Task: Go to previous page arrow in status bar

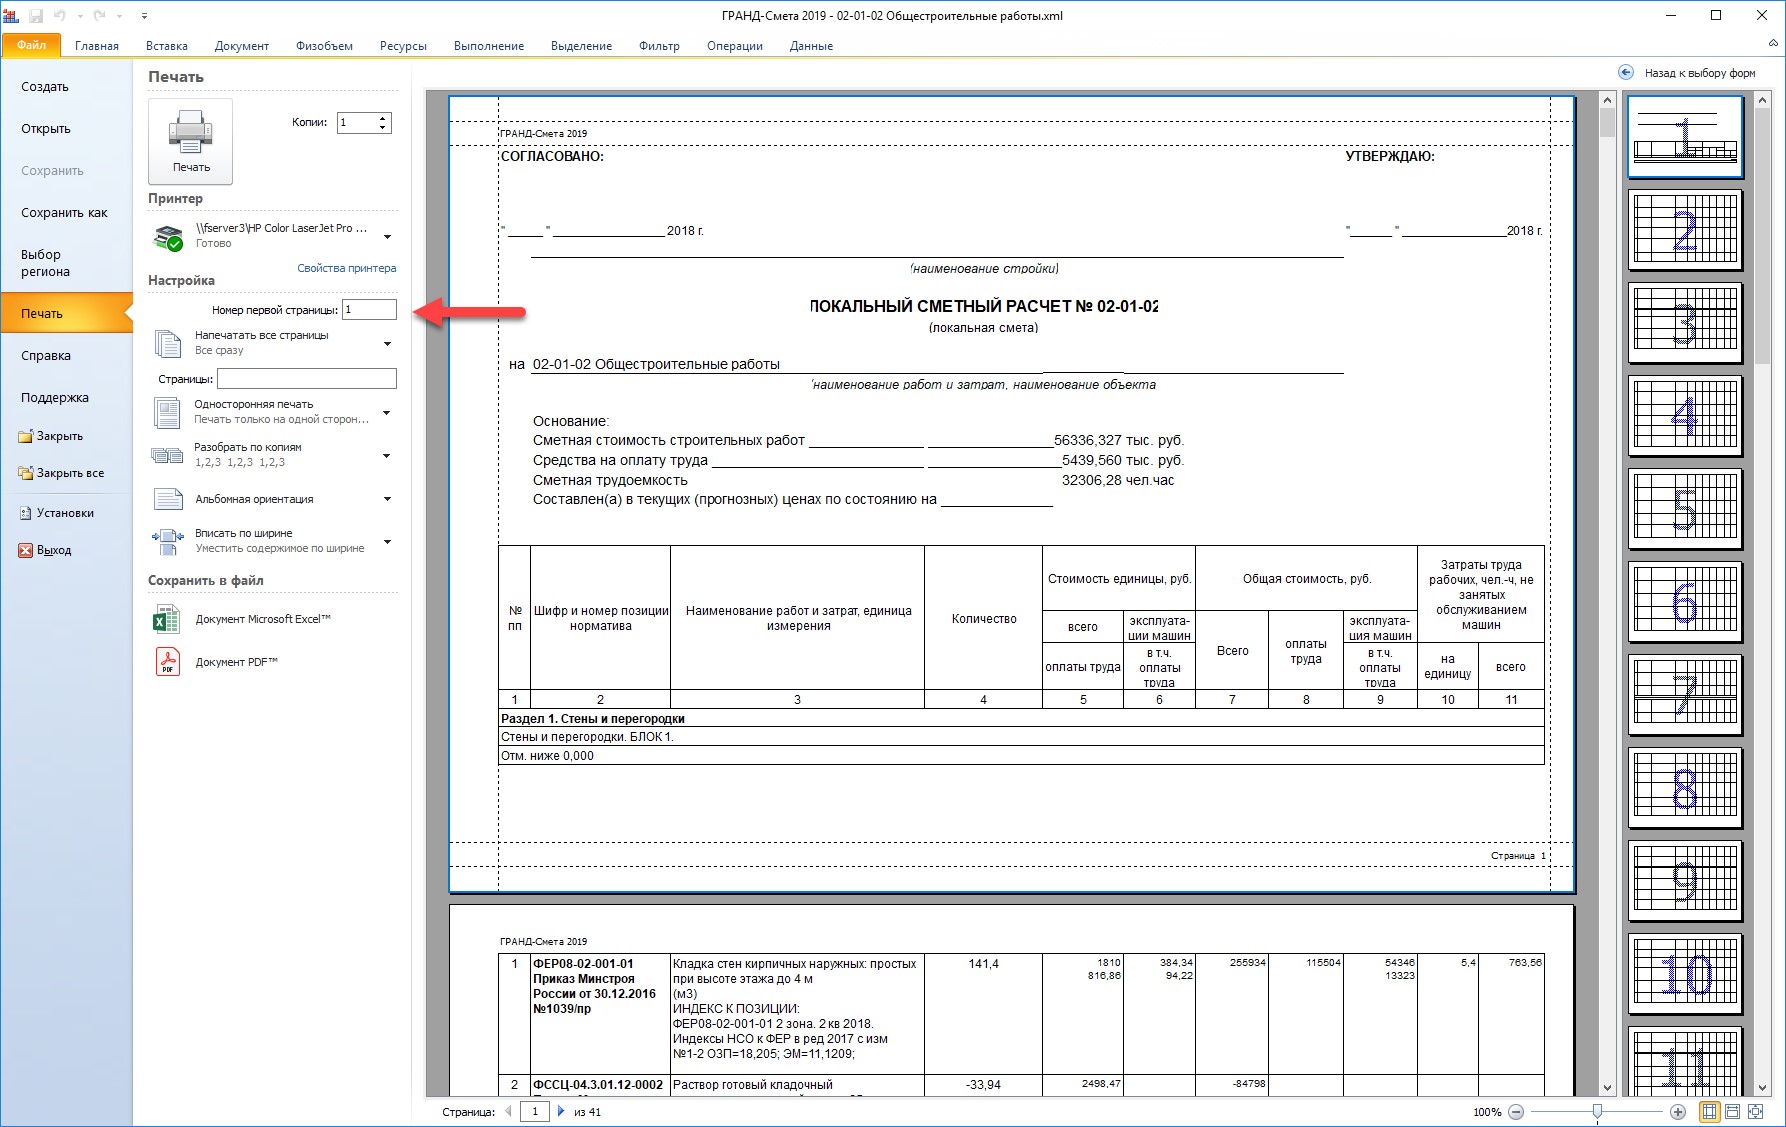Action: tap(509, 1111)
